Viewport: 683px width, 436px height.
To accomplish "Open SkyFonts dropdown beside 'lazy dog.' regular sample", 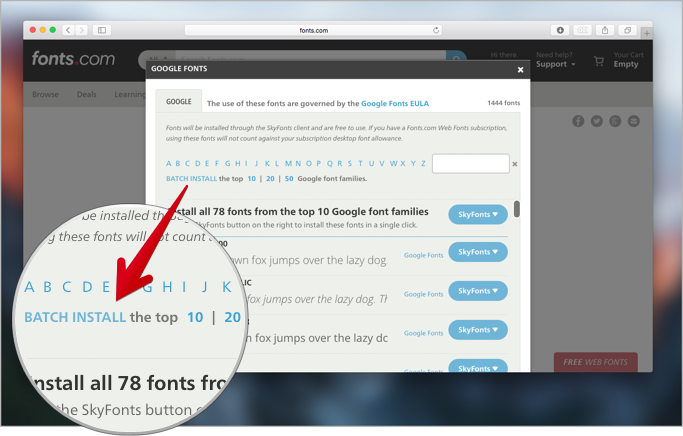I will click(478, 252).
